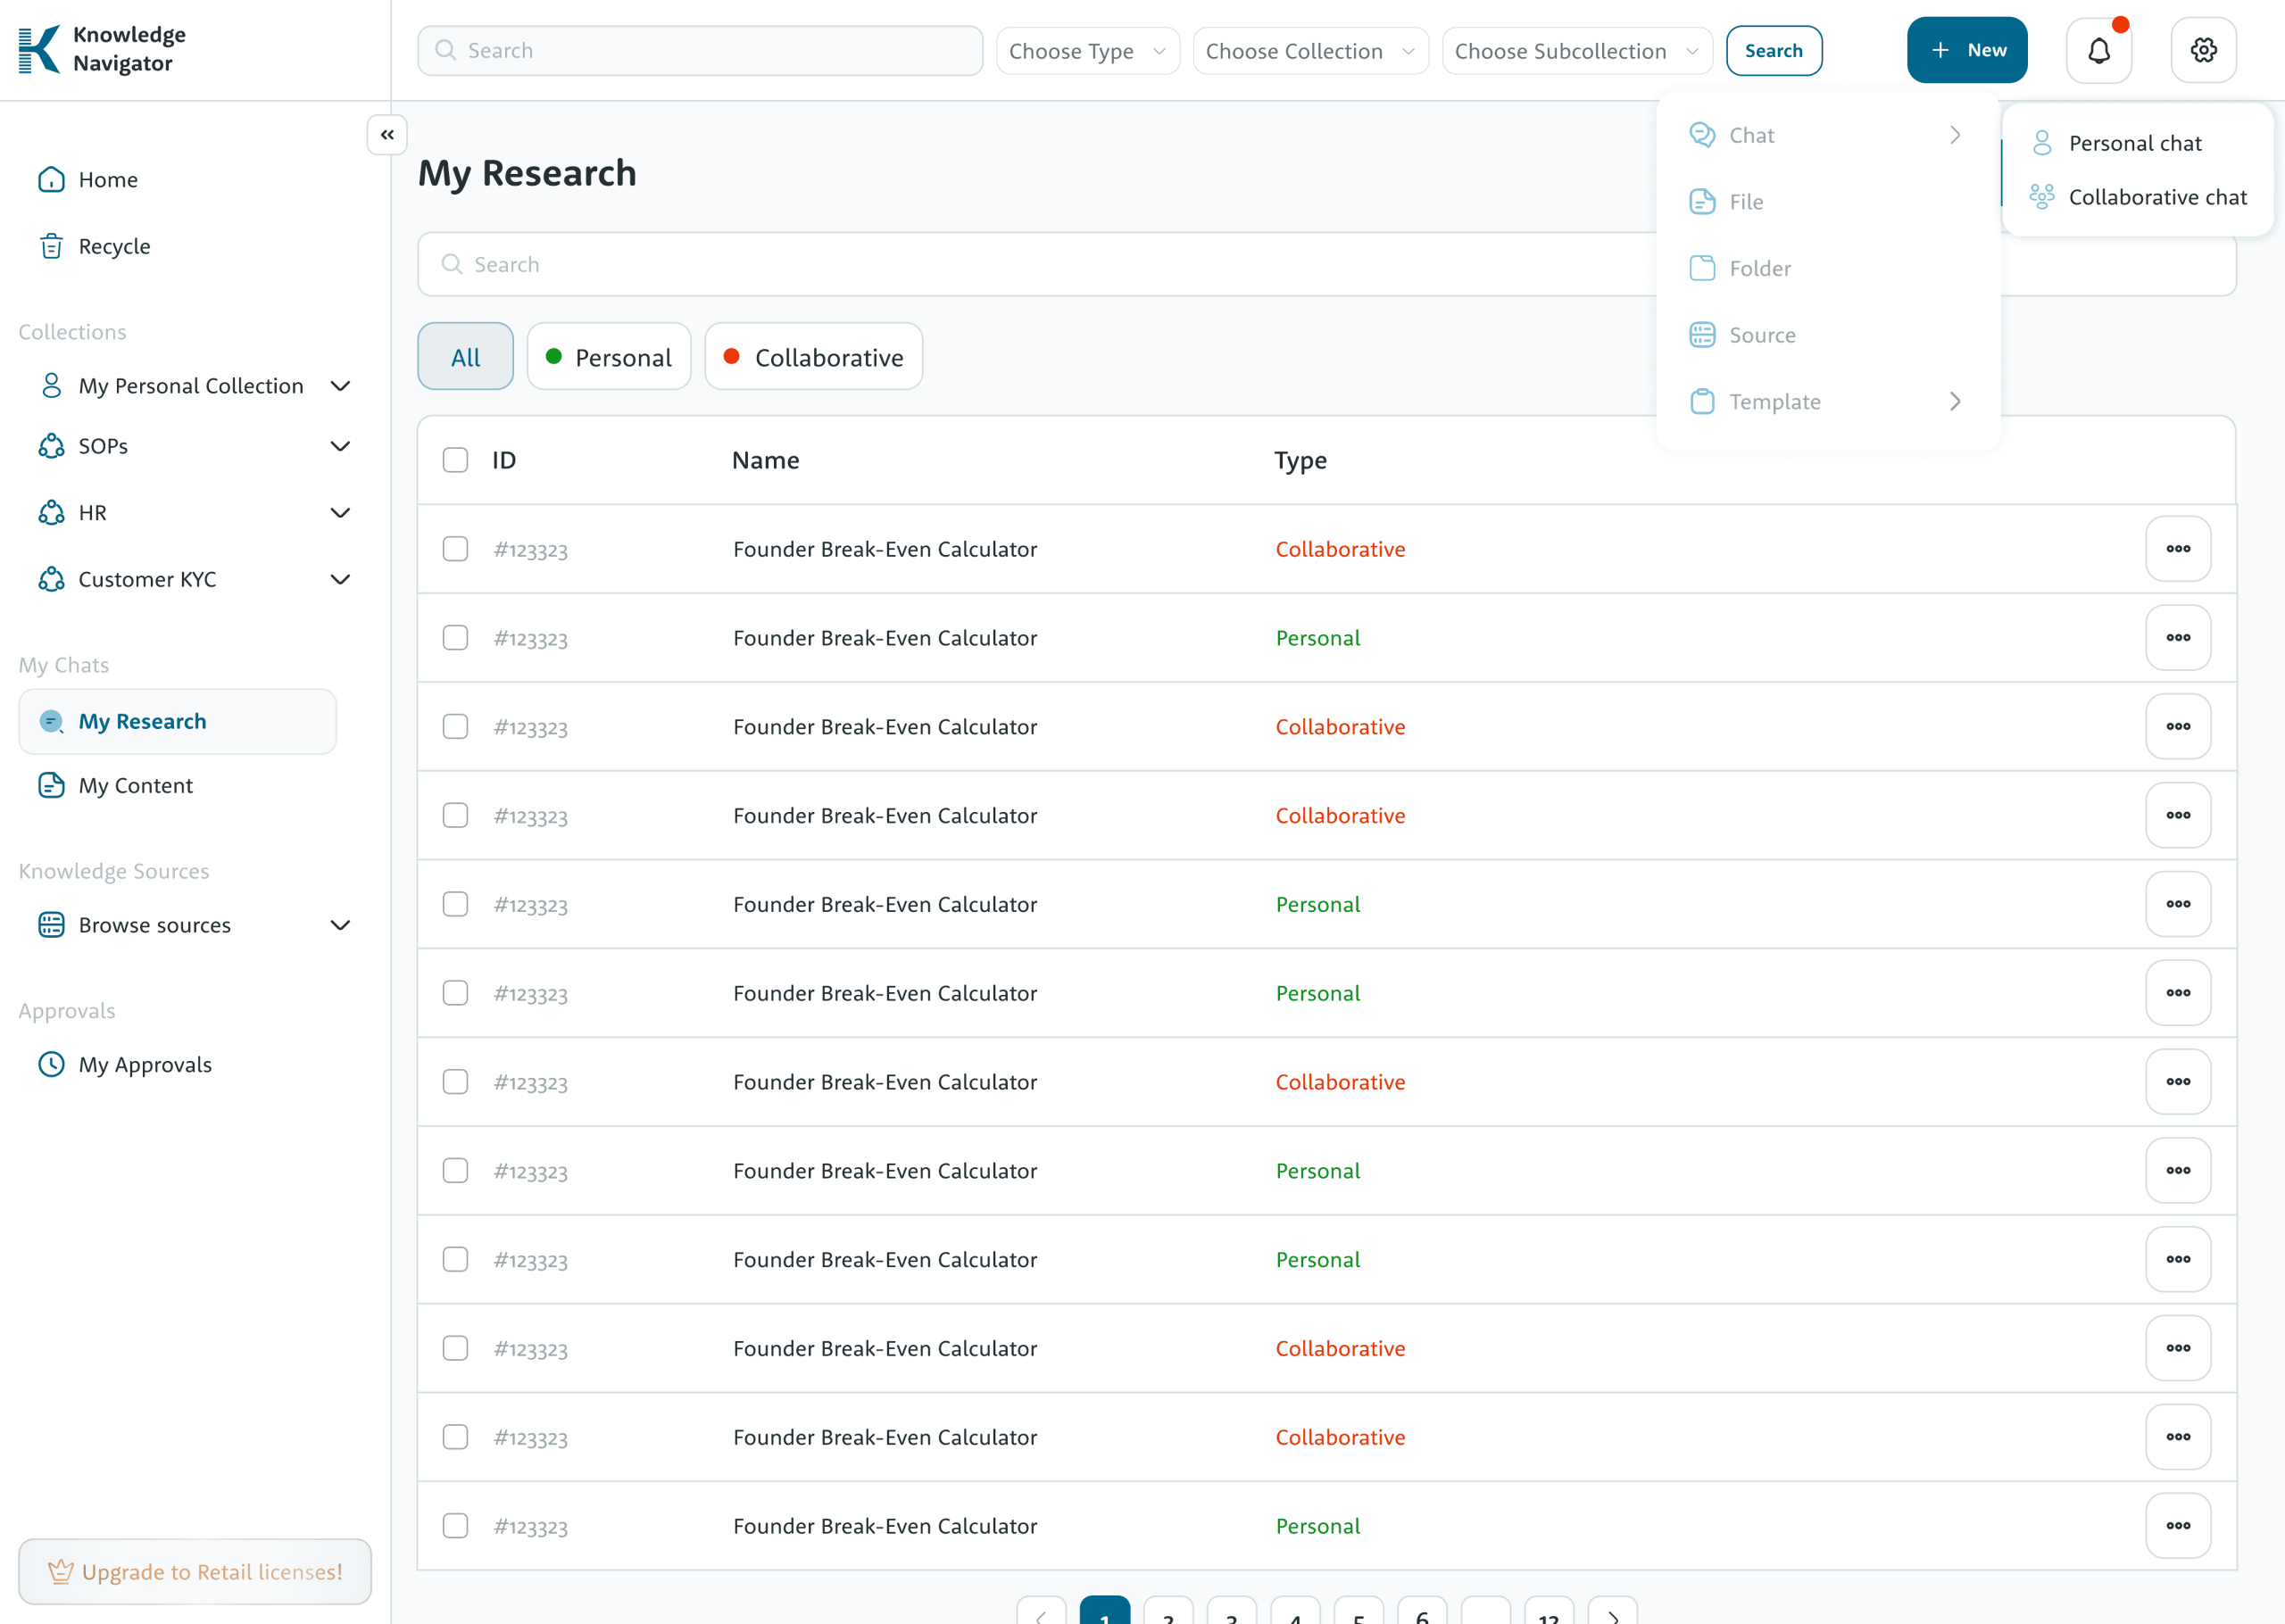Click the My Content document icon
Screen dimensions: 2285x1624
pyautogui.click(x=51, y=785)
